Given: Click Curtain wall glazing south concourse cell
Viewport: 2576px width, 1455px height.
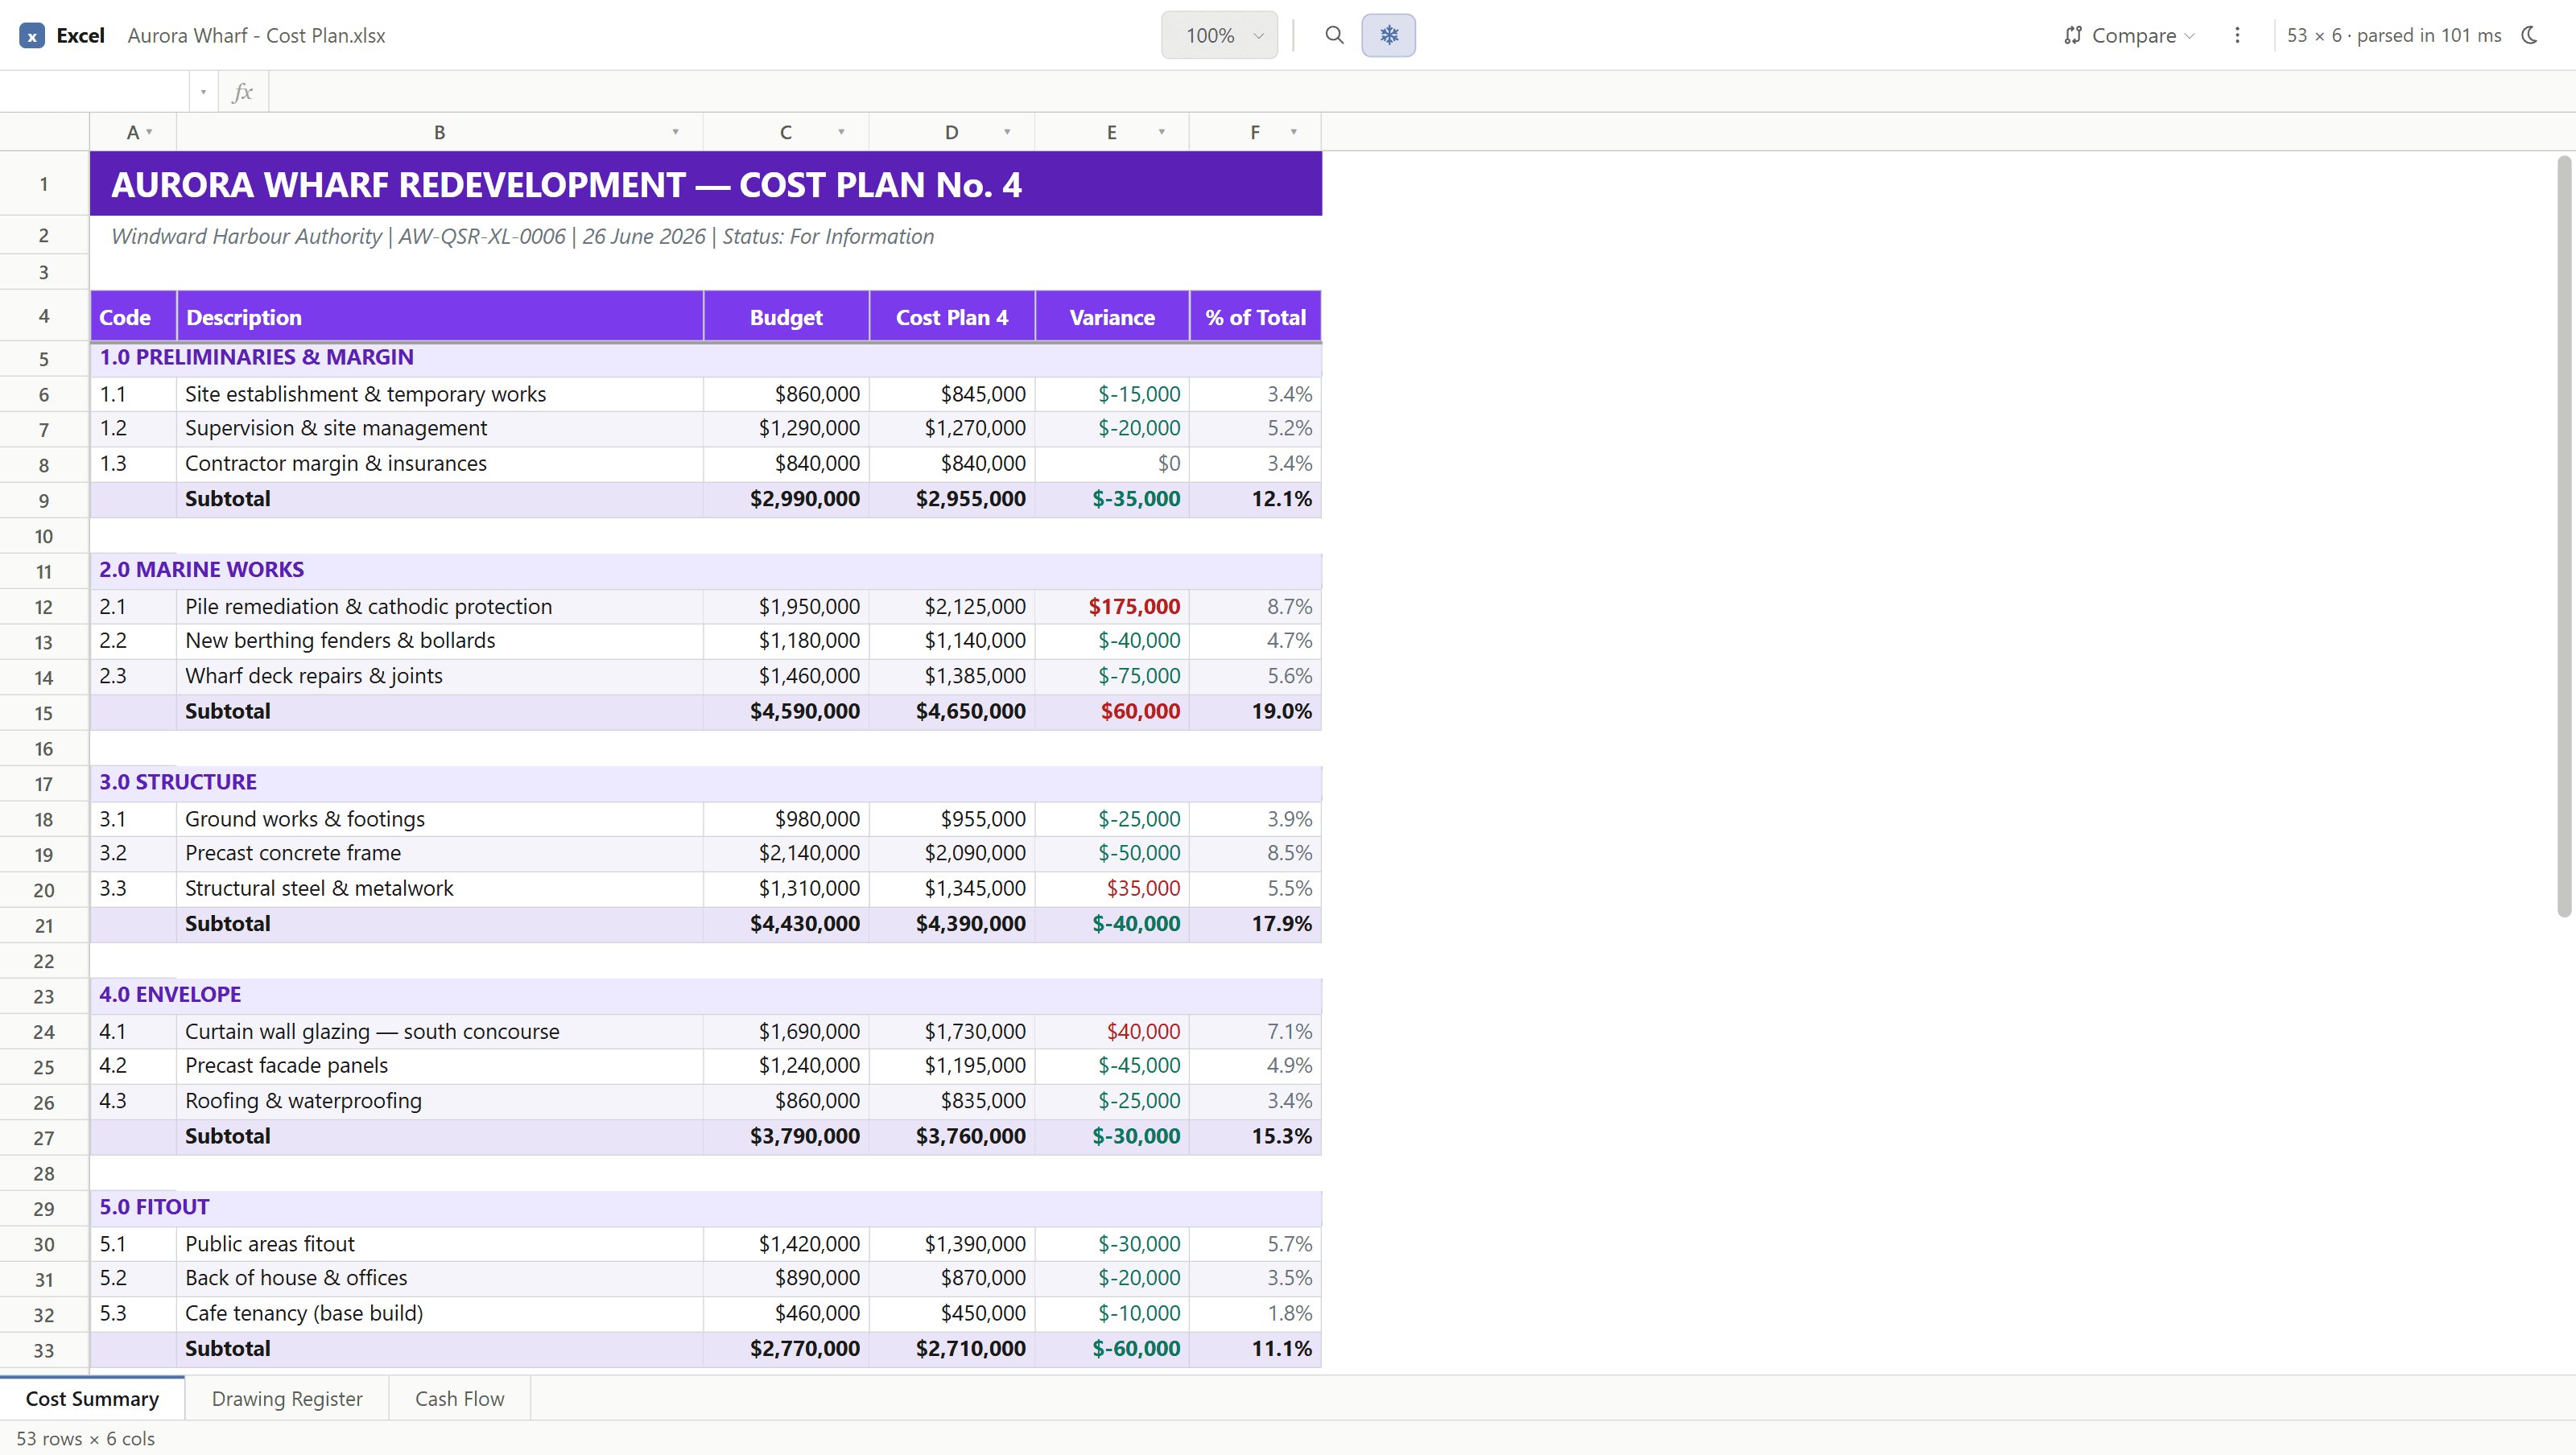Looking at the screenshot, I should pos(440,1032).
